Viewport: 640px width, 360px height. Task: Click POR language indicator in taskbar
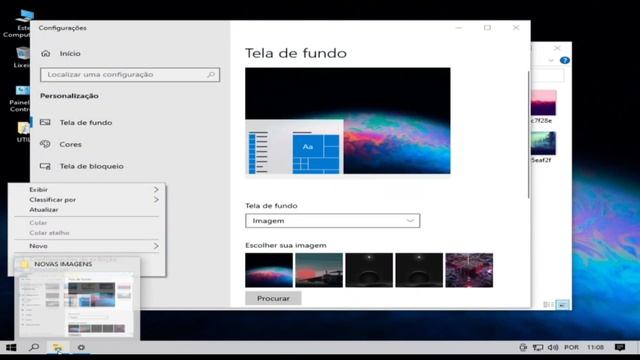pos(571,347)
